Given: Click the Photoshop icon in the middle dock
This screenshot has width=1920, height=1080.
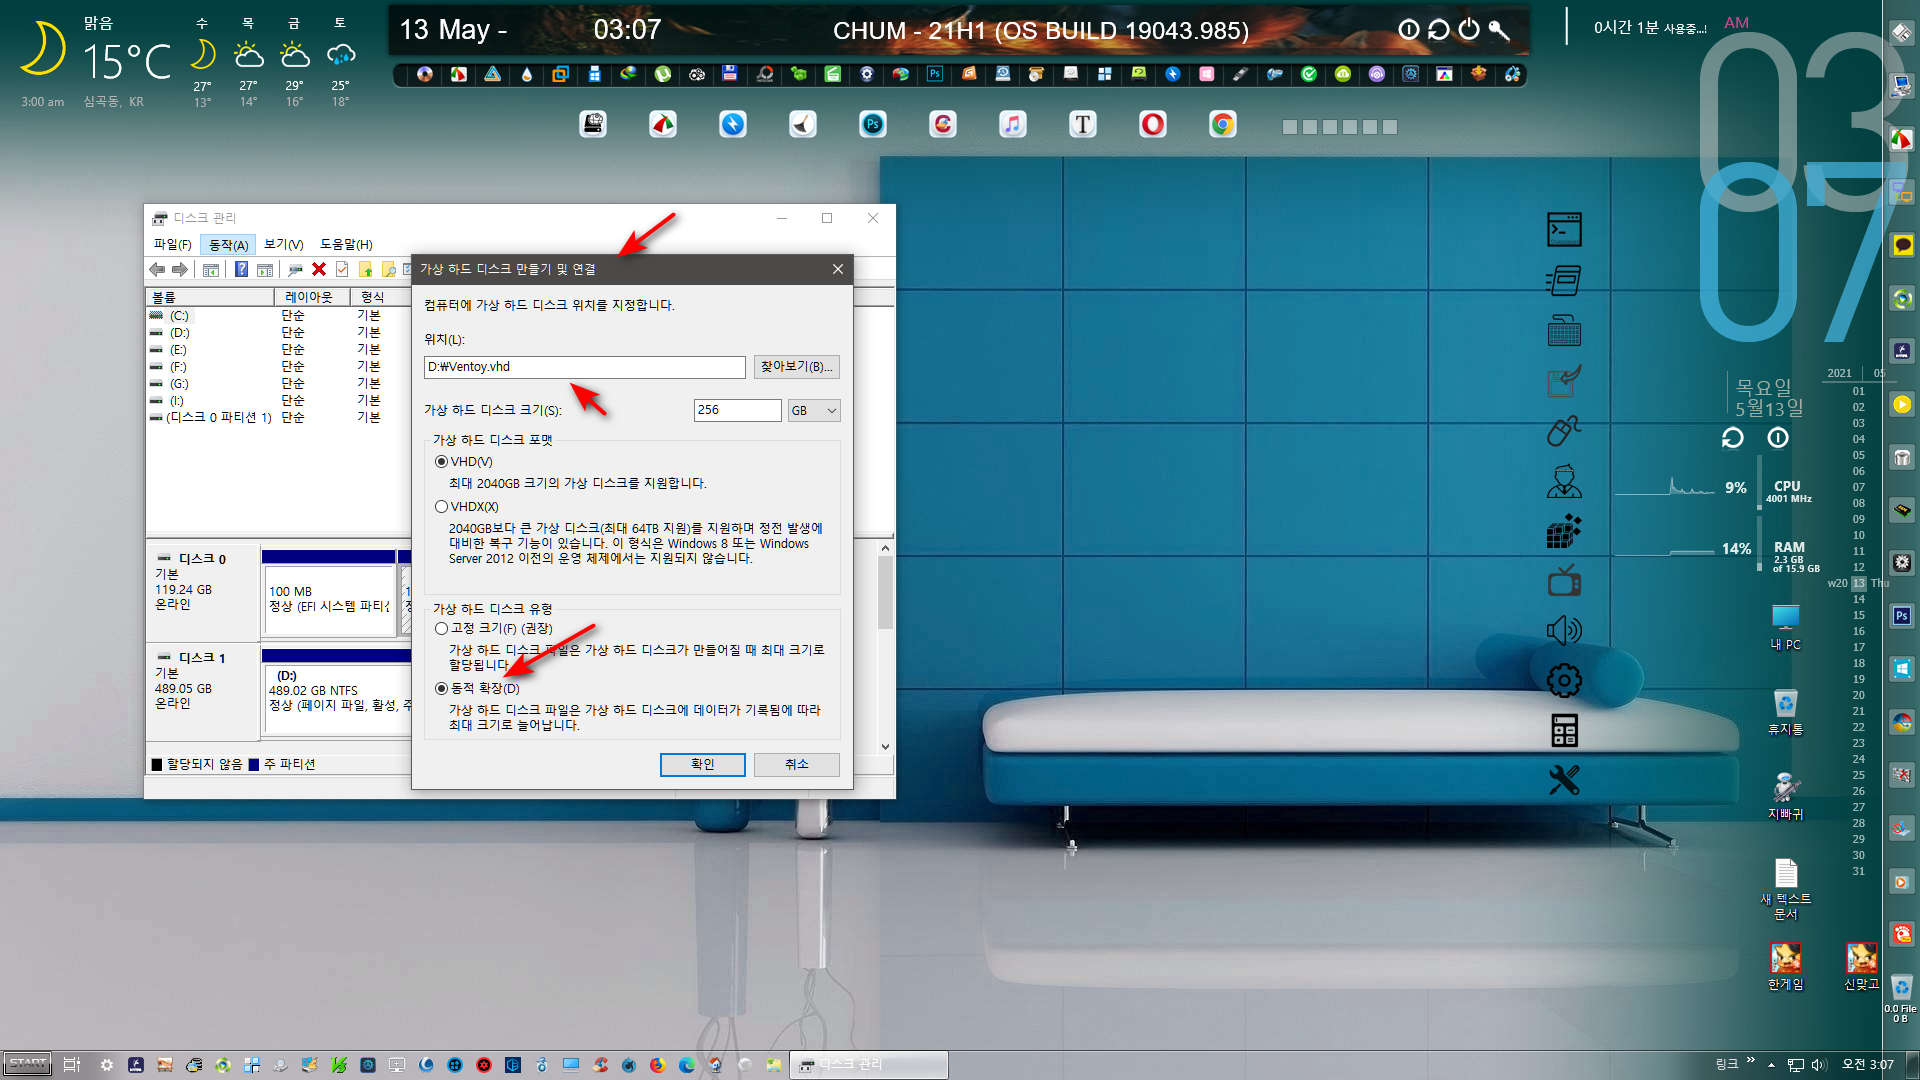Looking at the screenshot, I should click(x=873, y=124).
